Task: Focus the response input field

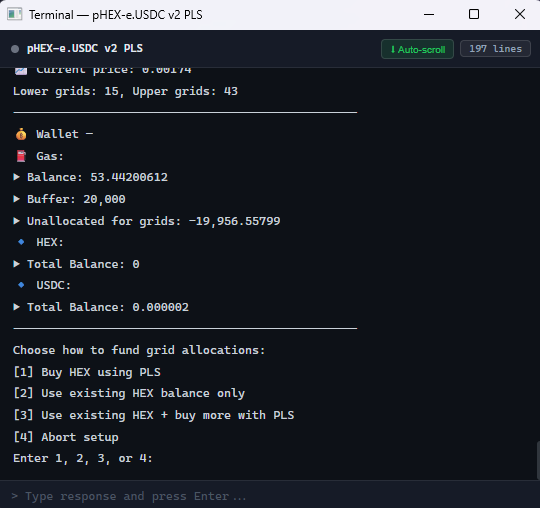Action: click(270, 496)
